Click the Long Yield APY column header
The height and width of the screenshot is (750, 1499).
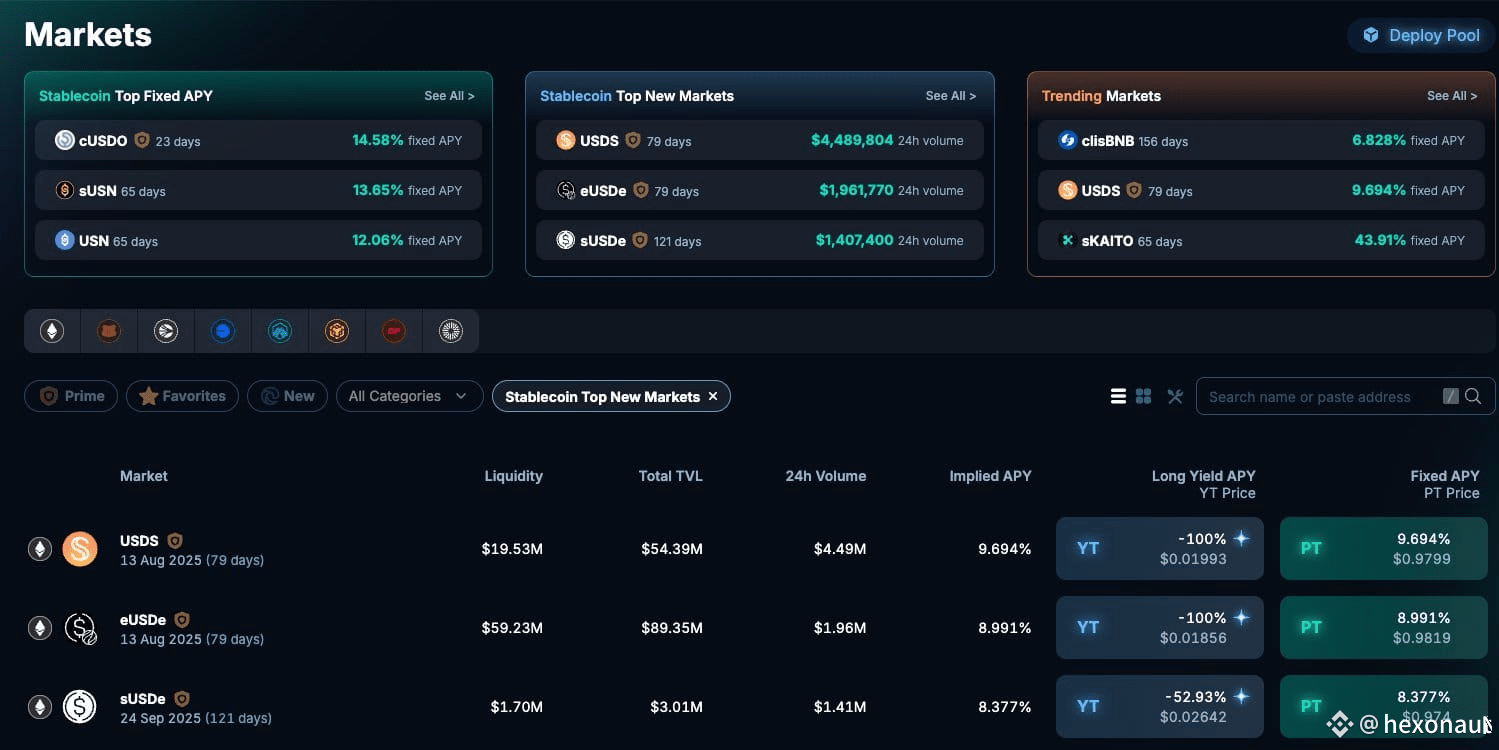(1203, 476)
